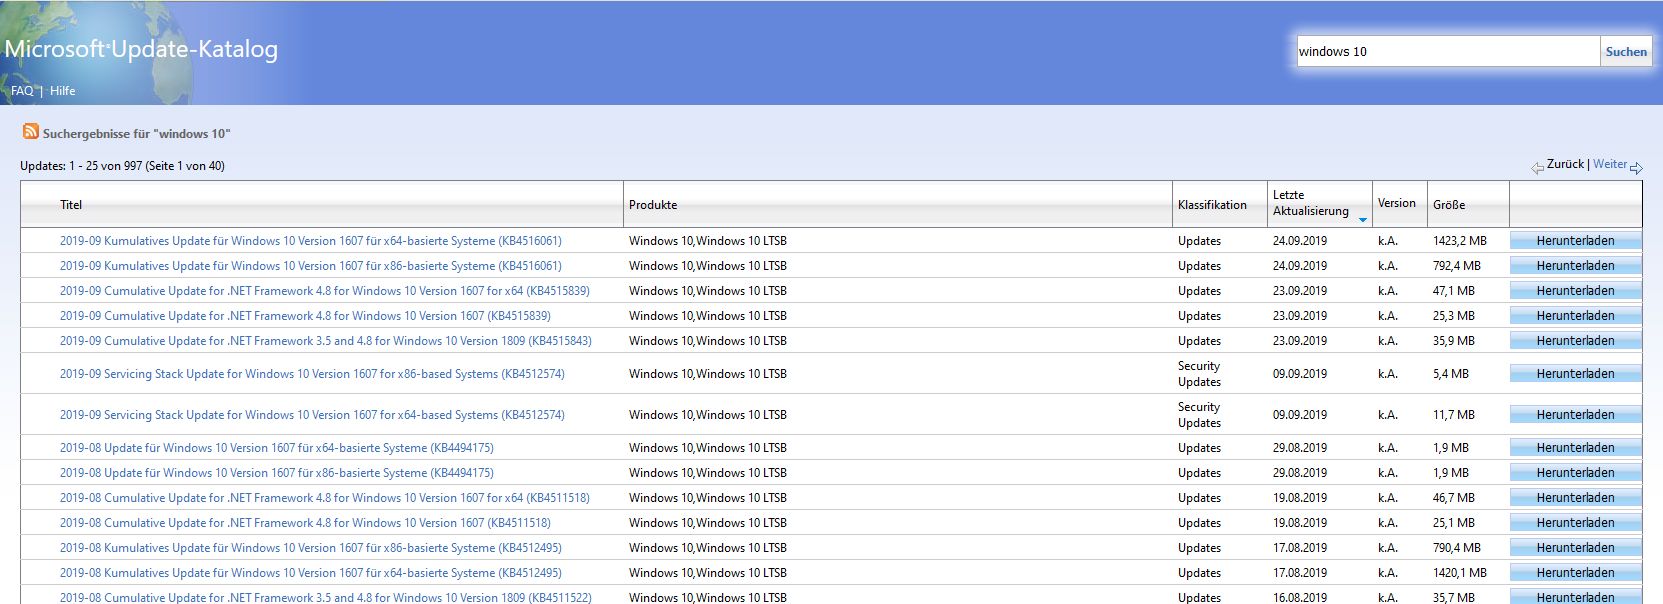Click Herunterladen for the 25,1 MB update

1576,523
